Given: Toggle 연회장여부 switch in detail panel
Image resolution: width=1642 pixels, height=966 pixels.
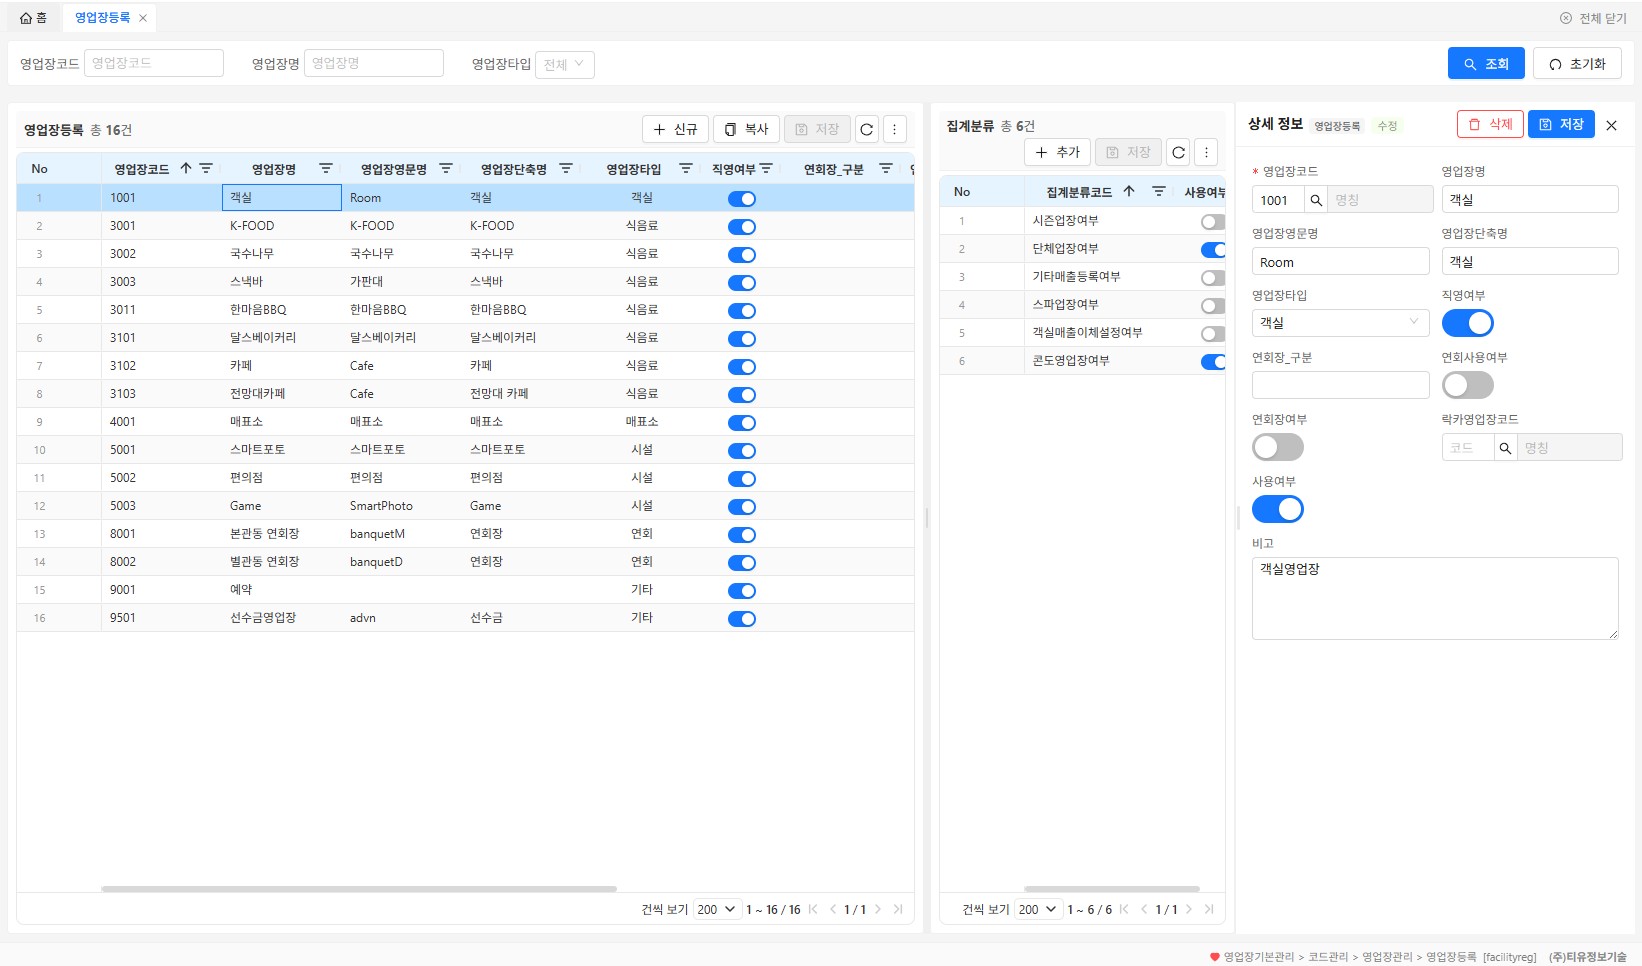Looking at the screenshot, I should pyautogui.click(x=1278, y=447).
